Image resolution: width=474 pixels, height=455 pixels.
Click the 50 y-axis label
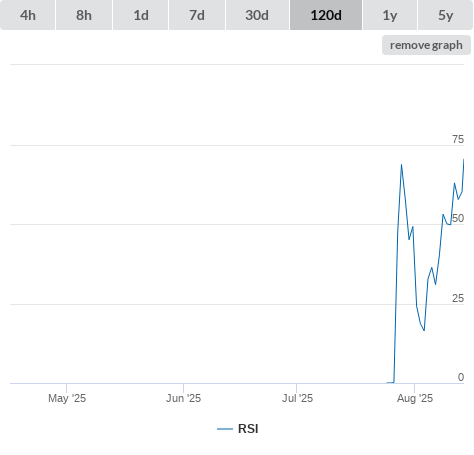coord(458,218)
